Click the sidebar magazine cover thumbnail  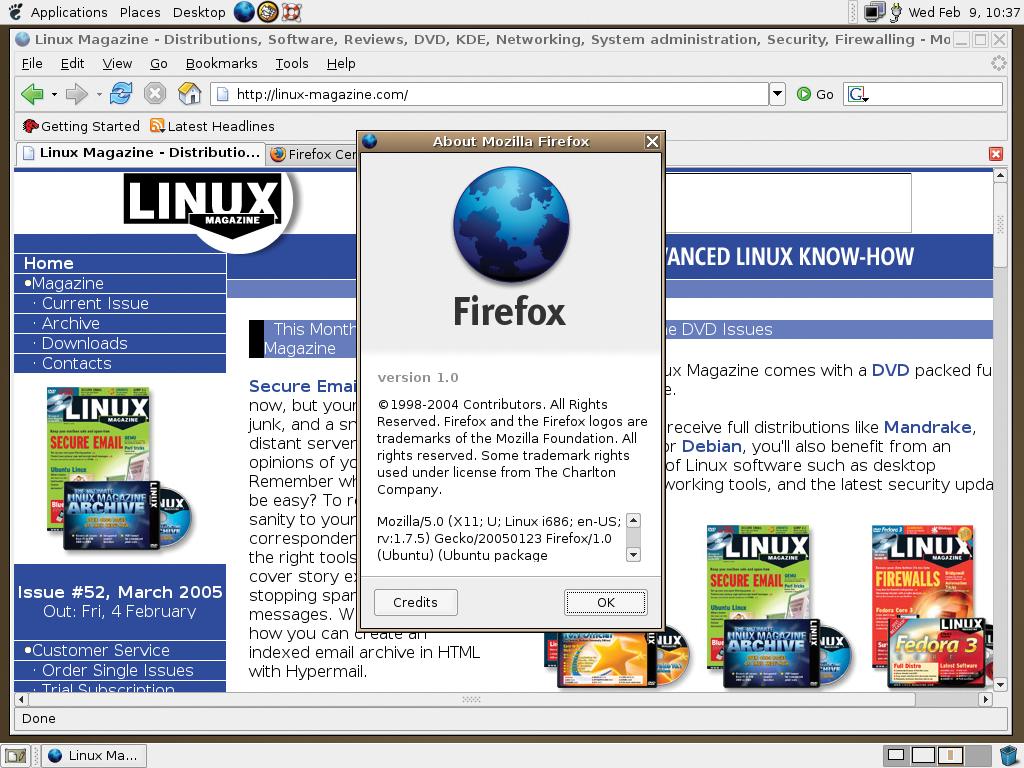click(x=120, y=468)
